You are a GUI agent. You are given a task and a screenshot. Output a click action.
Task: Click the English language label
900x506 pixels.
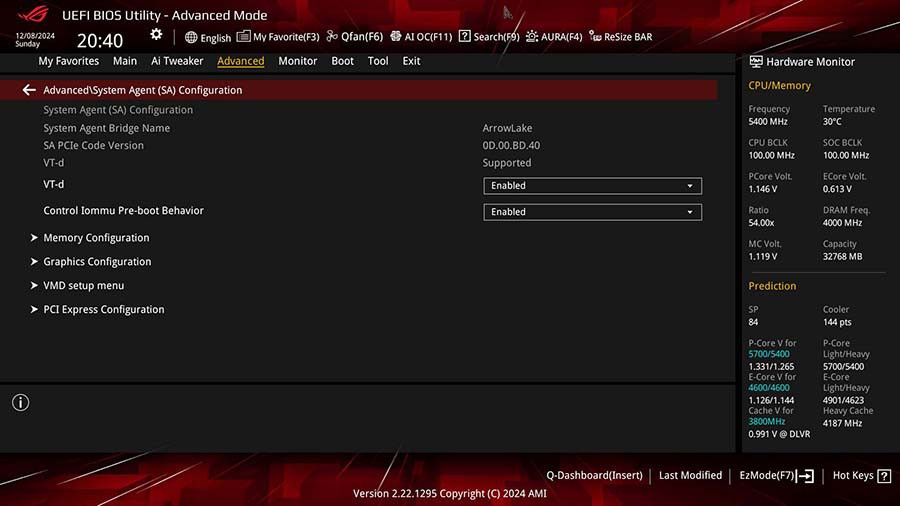[x=216, y=38]
